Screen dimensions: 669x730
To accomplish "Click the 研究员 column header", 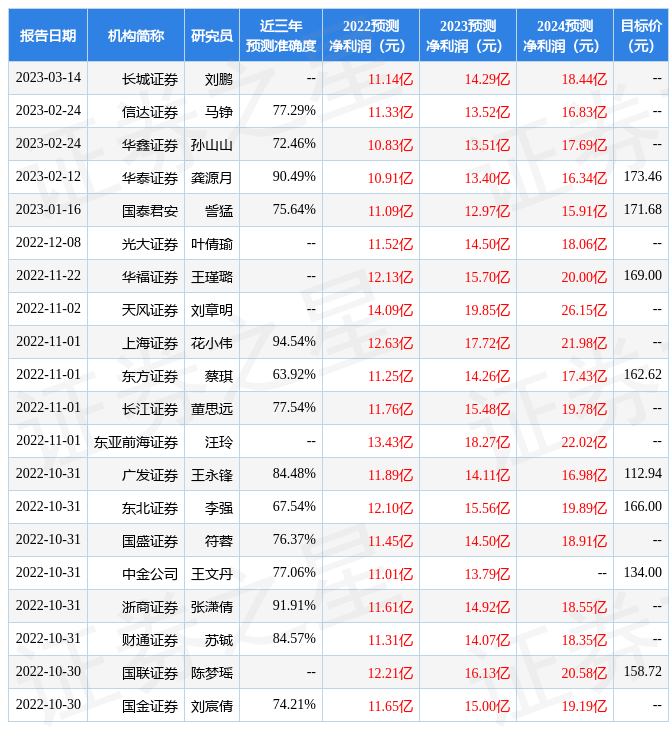I will 212,36.
